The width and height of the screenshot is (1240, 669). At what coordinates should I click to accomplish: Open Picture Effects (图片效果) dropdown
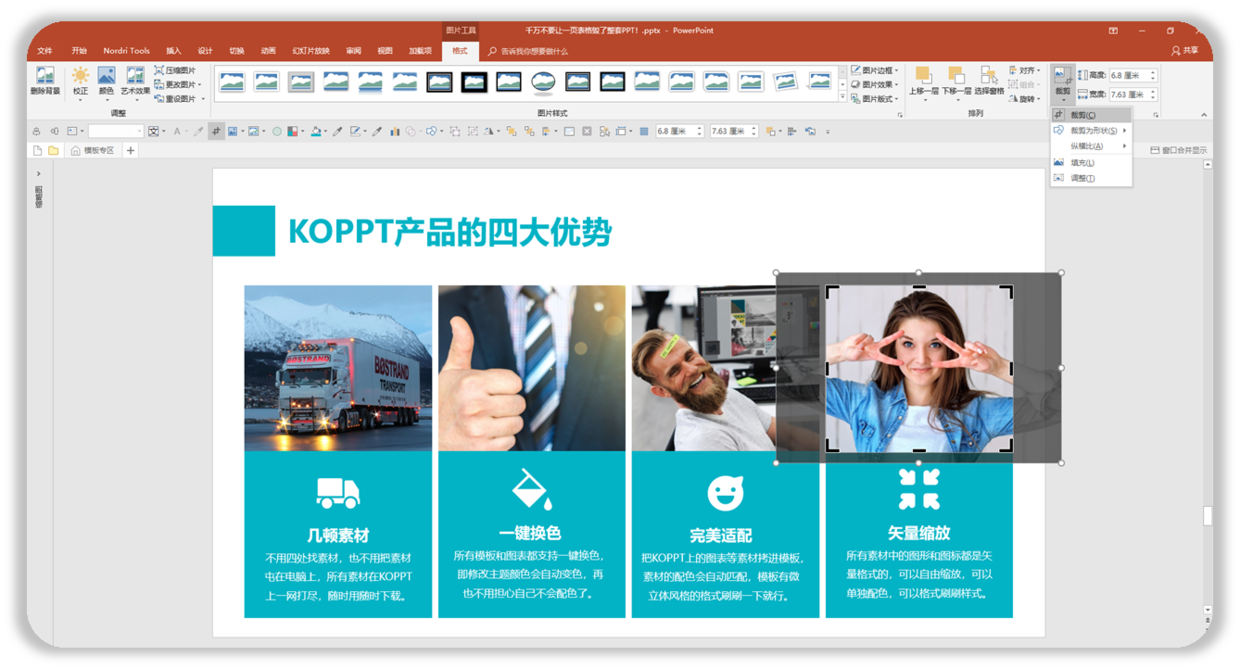tap(875, 85)
